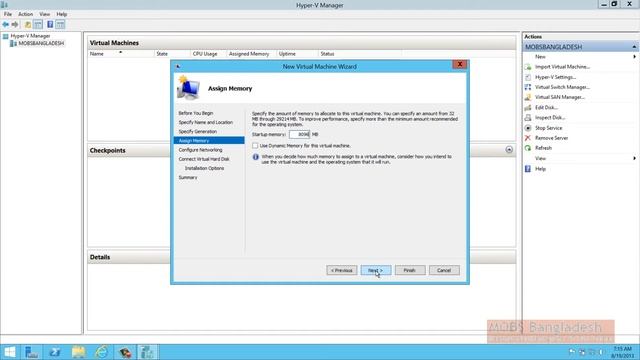Click Import Virtual Machine... action link
Image resolution: width=640 pixels, height=360 pixels.
(562, 67)
